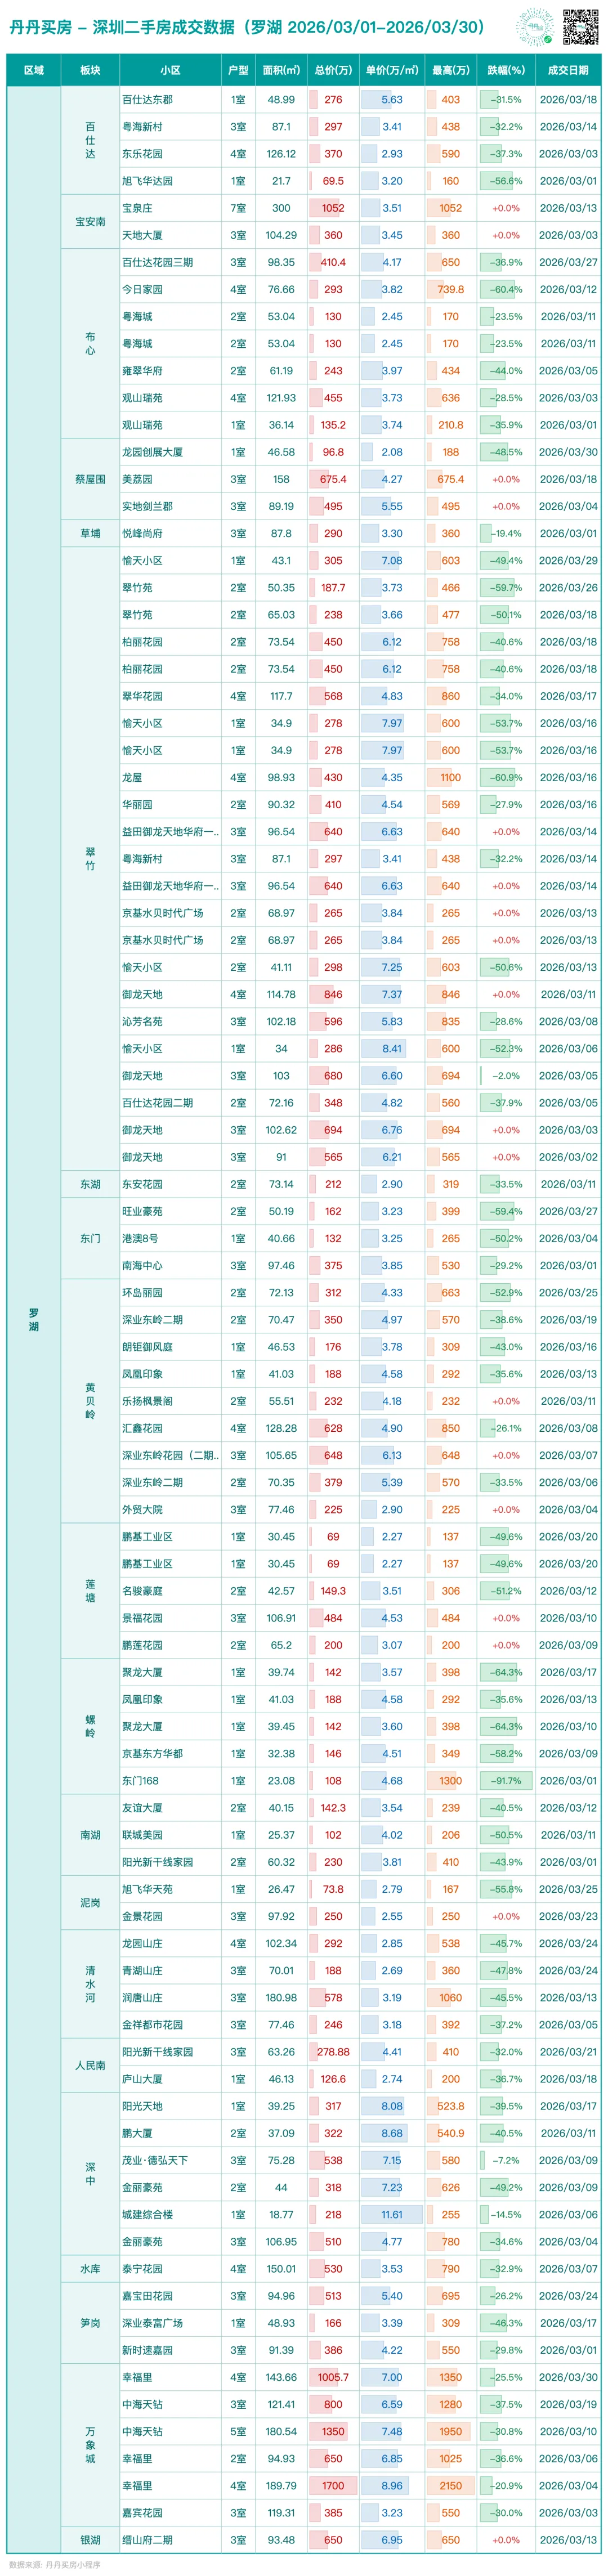Click the 板块 column header
The image size is (608, 2576).
(90, 70)
